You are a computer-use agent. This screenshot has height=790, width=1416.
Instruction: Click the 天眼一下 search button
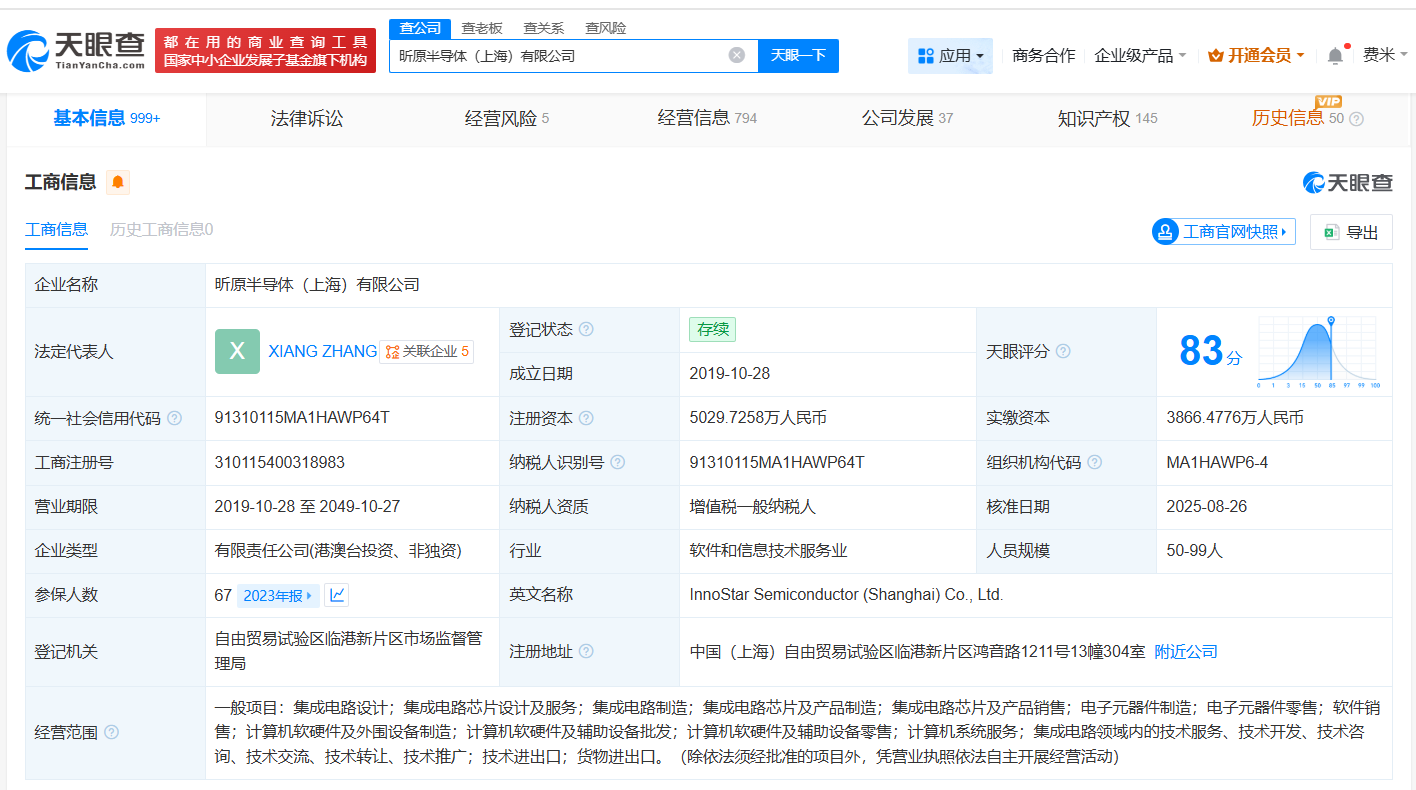coord(798,55)
